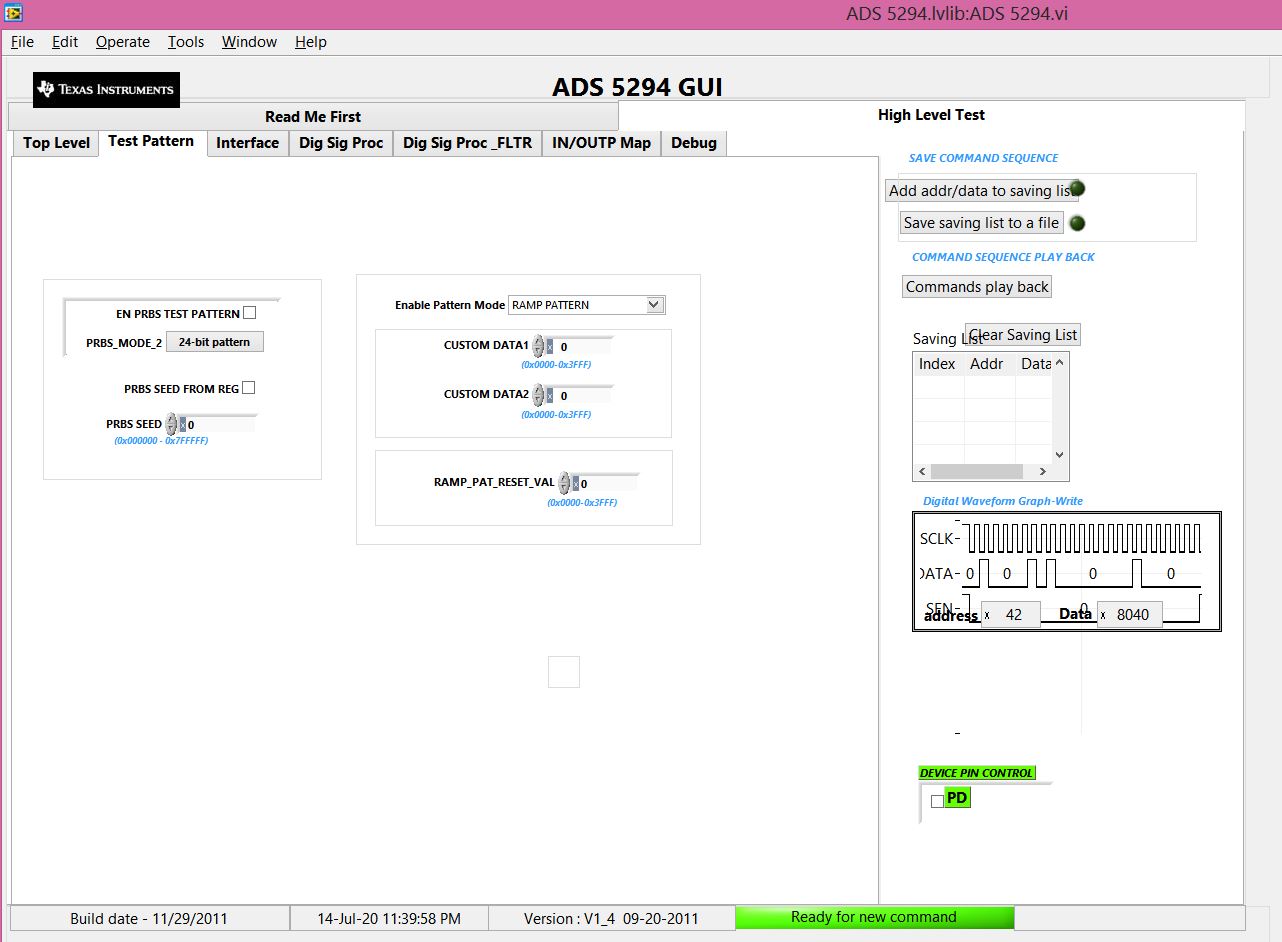Image resolution: width=1282 pixels, height=942 pixels.
Task: Open the File menu
Action: coord(22,42)
